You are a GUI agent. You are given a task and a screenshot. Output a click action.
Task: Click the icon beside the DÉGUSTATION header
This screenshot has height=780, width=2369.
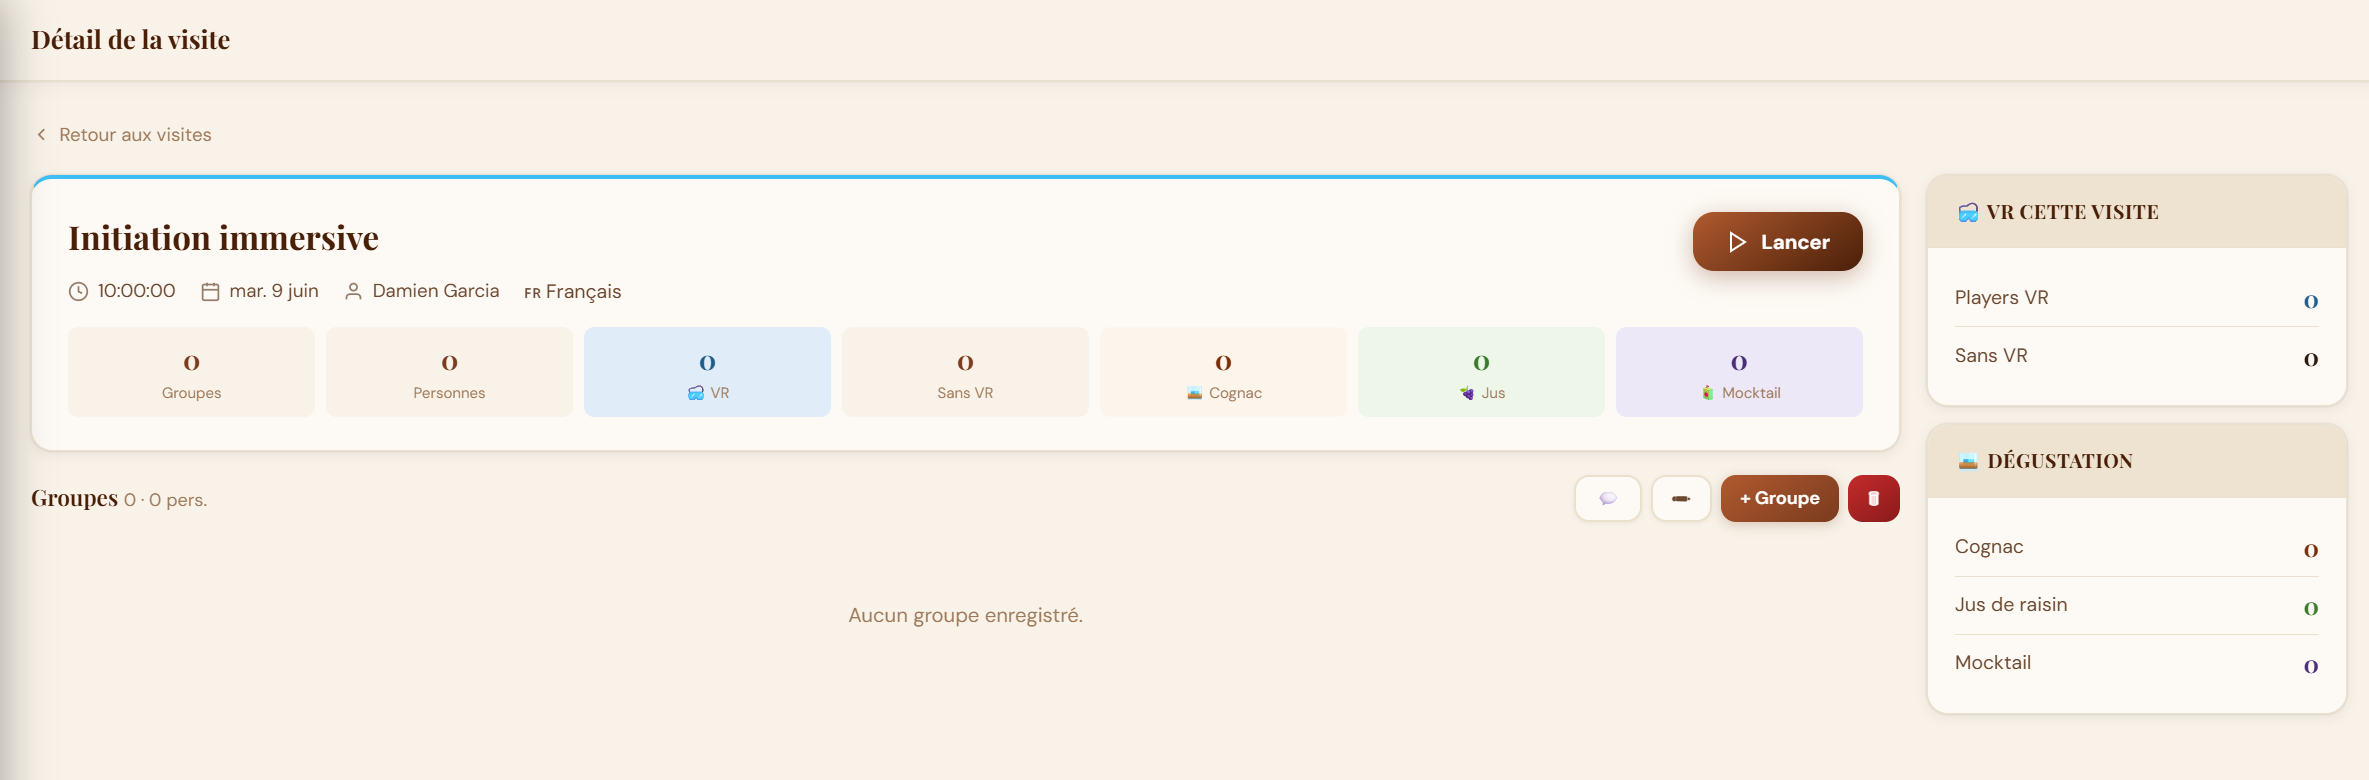click(1968, 461)
